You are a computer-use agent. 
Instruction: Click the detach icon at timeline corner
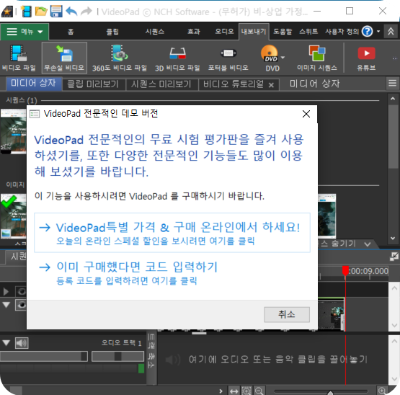394,256
